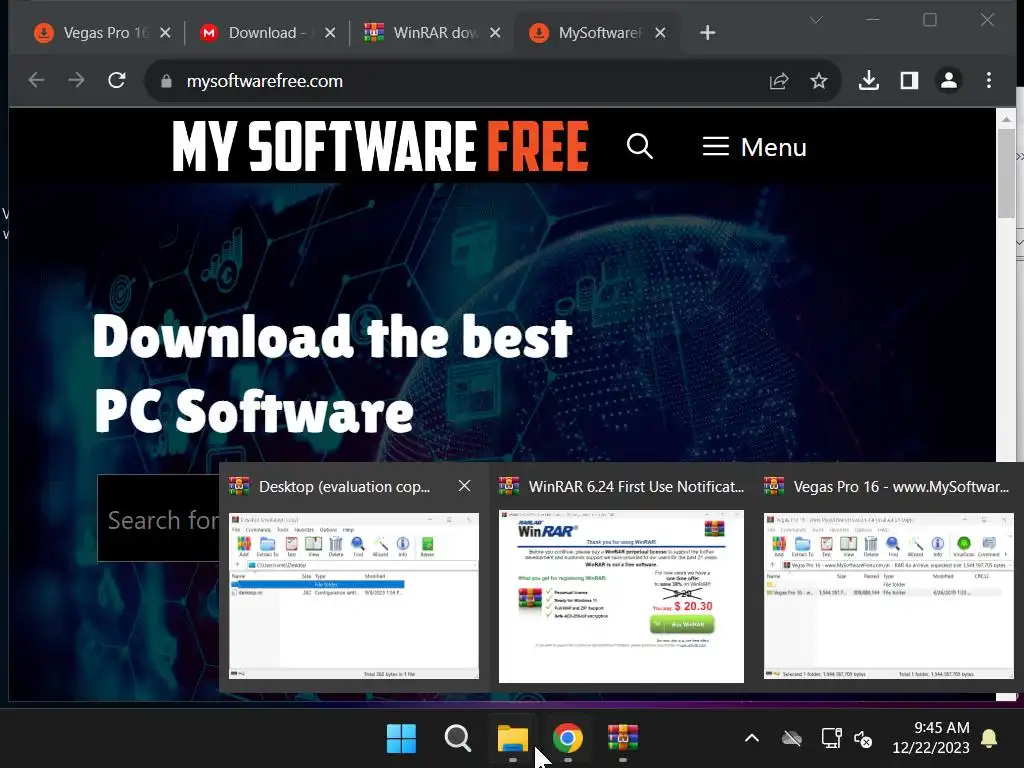Close the Vegas Pro 16 tab
The height and width of the screenshot is (768, 1024).
point(165,33)
